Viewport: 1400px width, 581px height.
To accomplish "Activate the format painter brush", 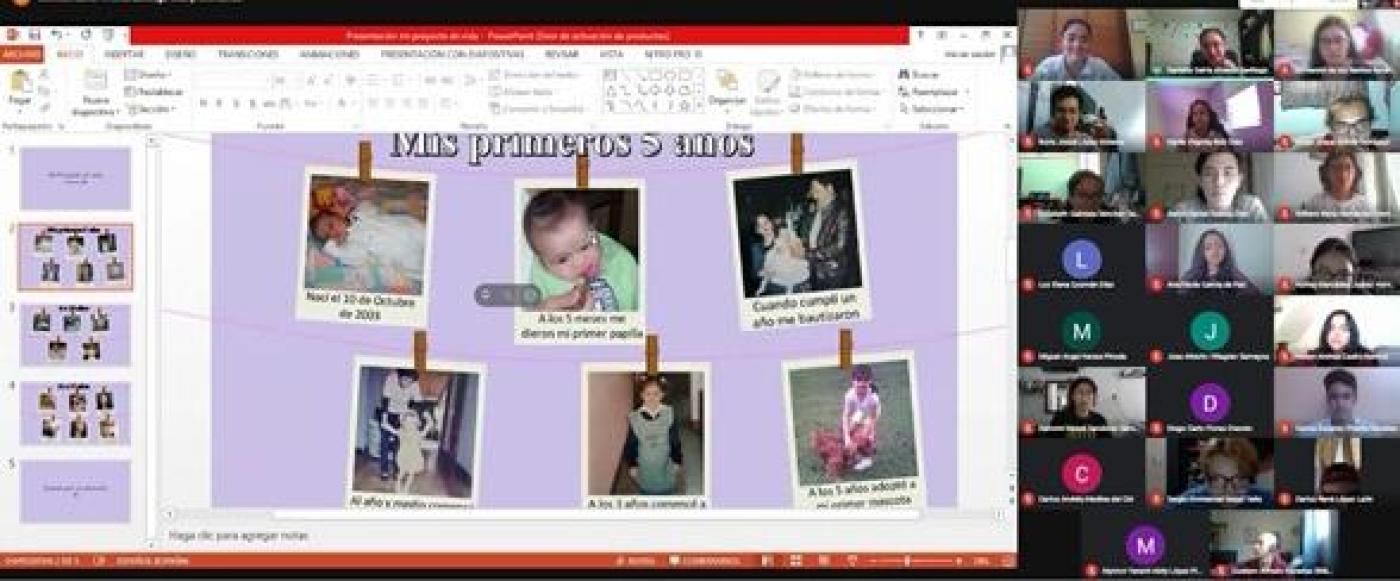I will [44, 108].
